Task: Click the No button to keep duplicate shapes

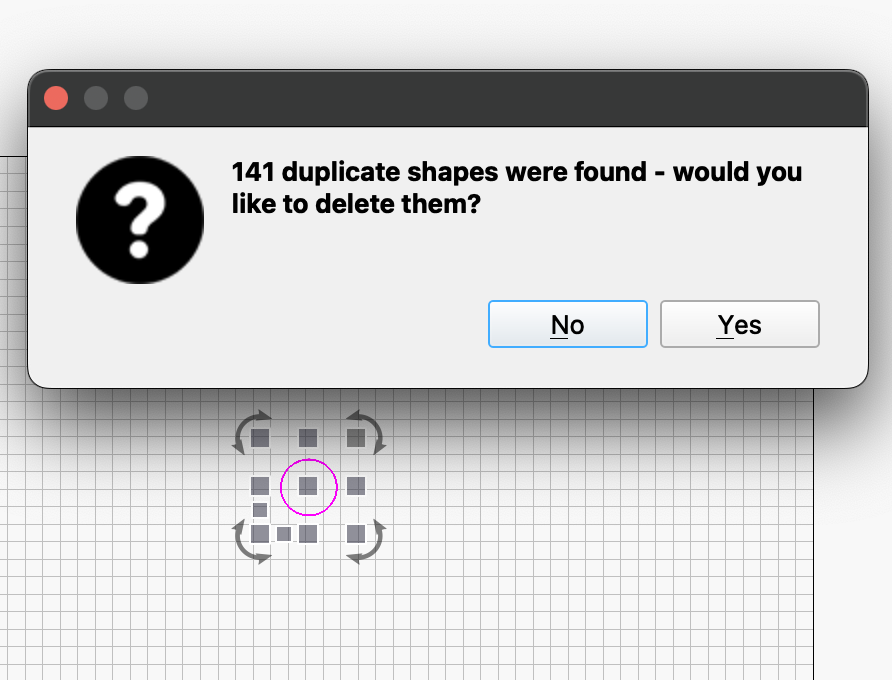Action: click(x=567, y=324)
